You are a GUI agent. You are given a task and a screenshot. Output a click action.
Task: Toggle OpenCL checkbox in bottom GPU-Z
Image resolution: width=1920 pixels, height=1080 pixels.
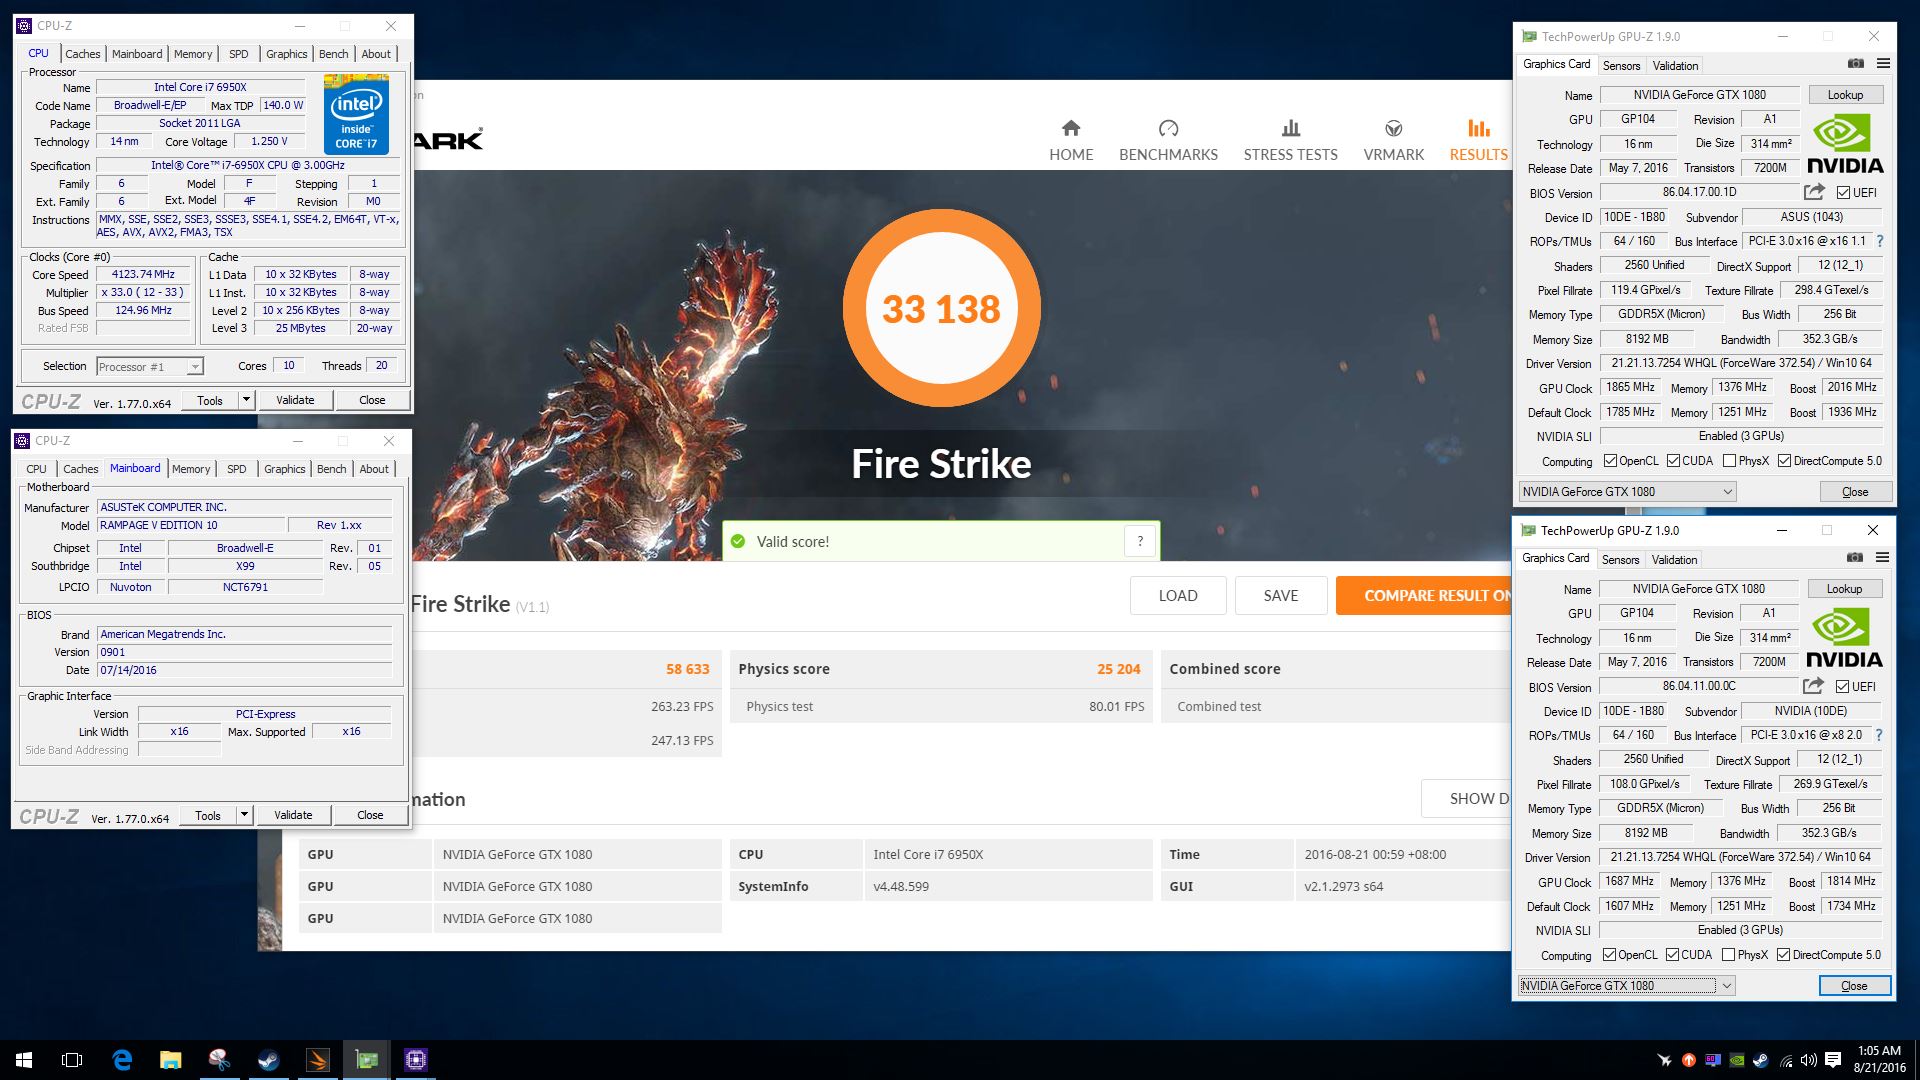click(x=1609, y=955)
